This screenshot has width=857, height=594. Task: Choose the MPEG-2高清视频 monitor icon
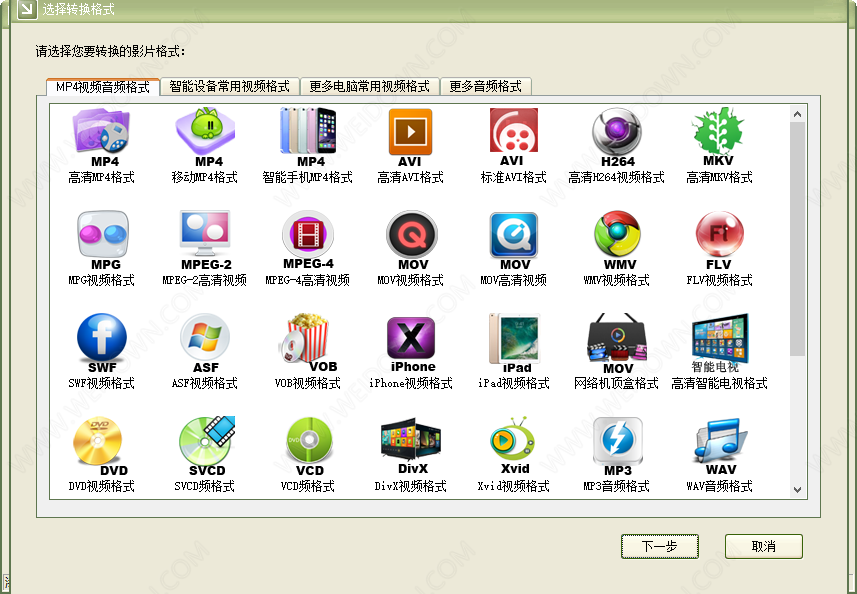[206, 233]
